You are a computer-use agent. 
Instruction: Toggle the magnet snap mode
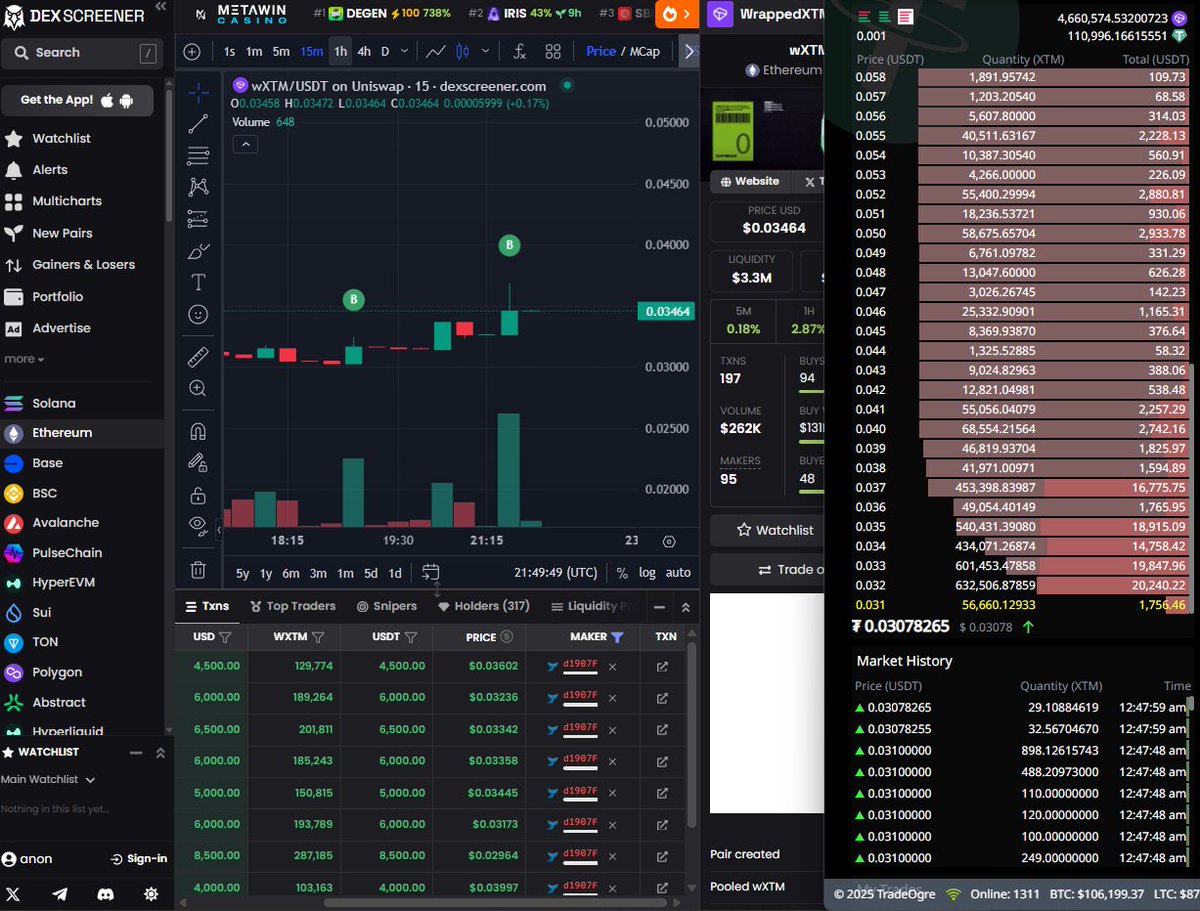tap(198, 431)
